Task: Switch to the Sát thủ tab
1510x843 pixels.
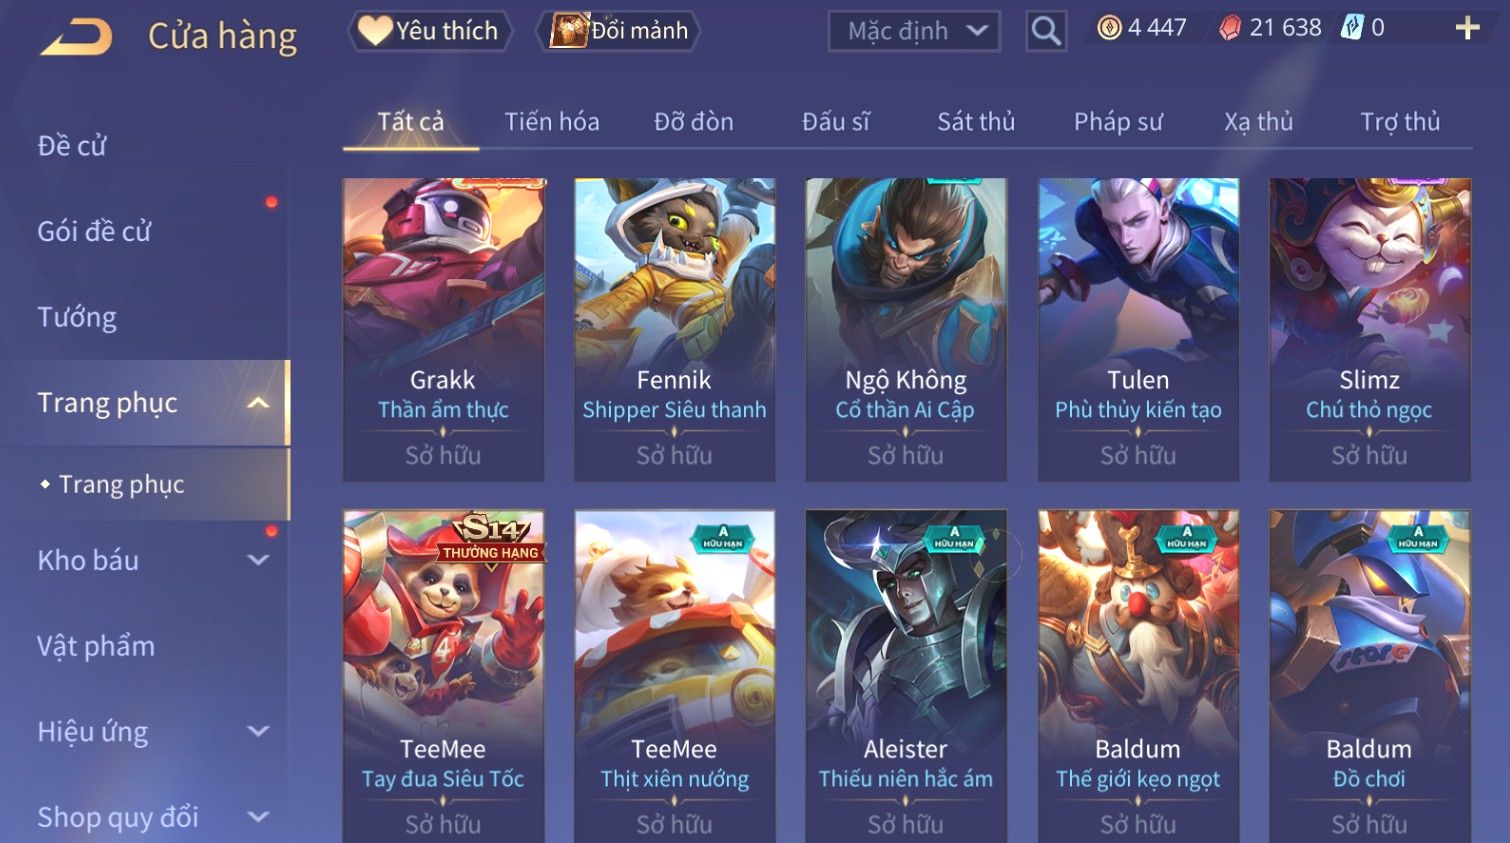Action: (x=976, y=122)
